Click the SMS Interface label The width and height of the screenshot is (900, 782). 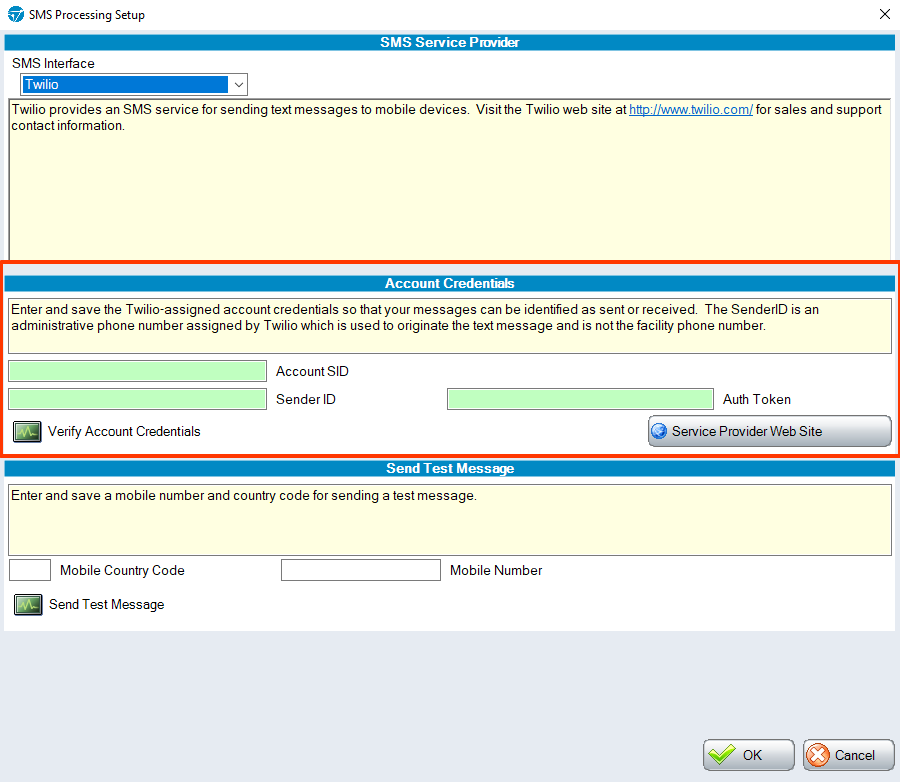coord(53,64)
